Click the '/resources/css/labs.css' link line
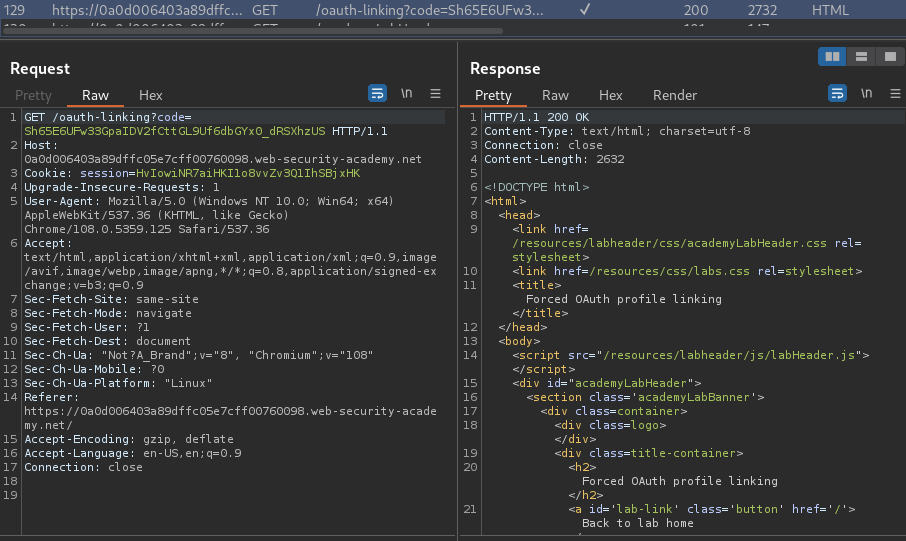 point(687,271)
